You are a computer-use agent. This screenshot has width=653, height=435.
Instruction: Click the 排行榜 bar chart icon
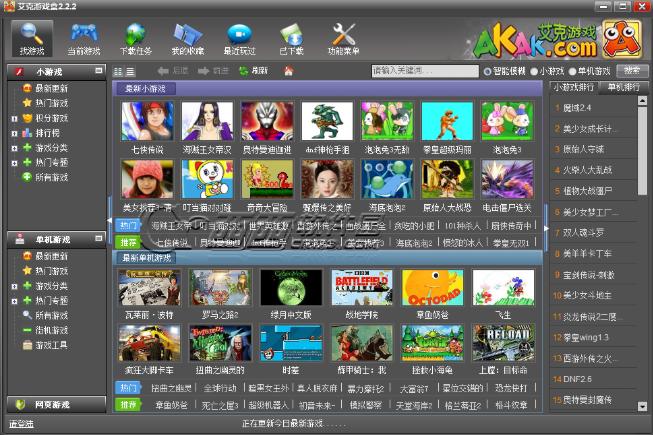(x=27, y=133)
